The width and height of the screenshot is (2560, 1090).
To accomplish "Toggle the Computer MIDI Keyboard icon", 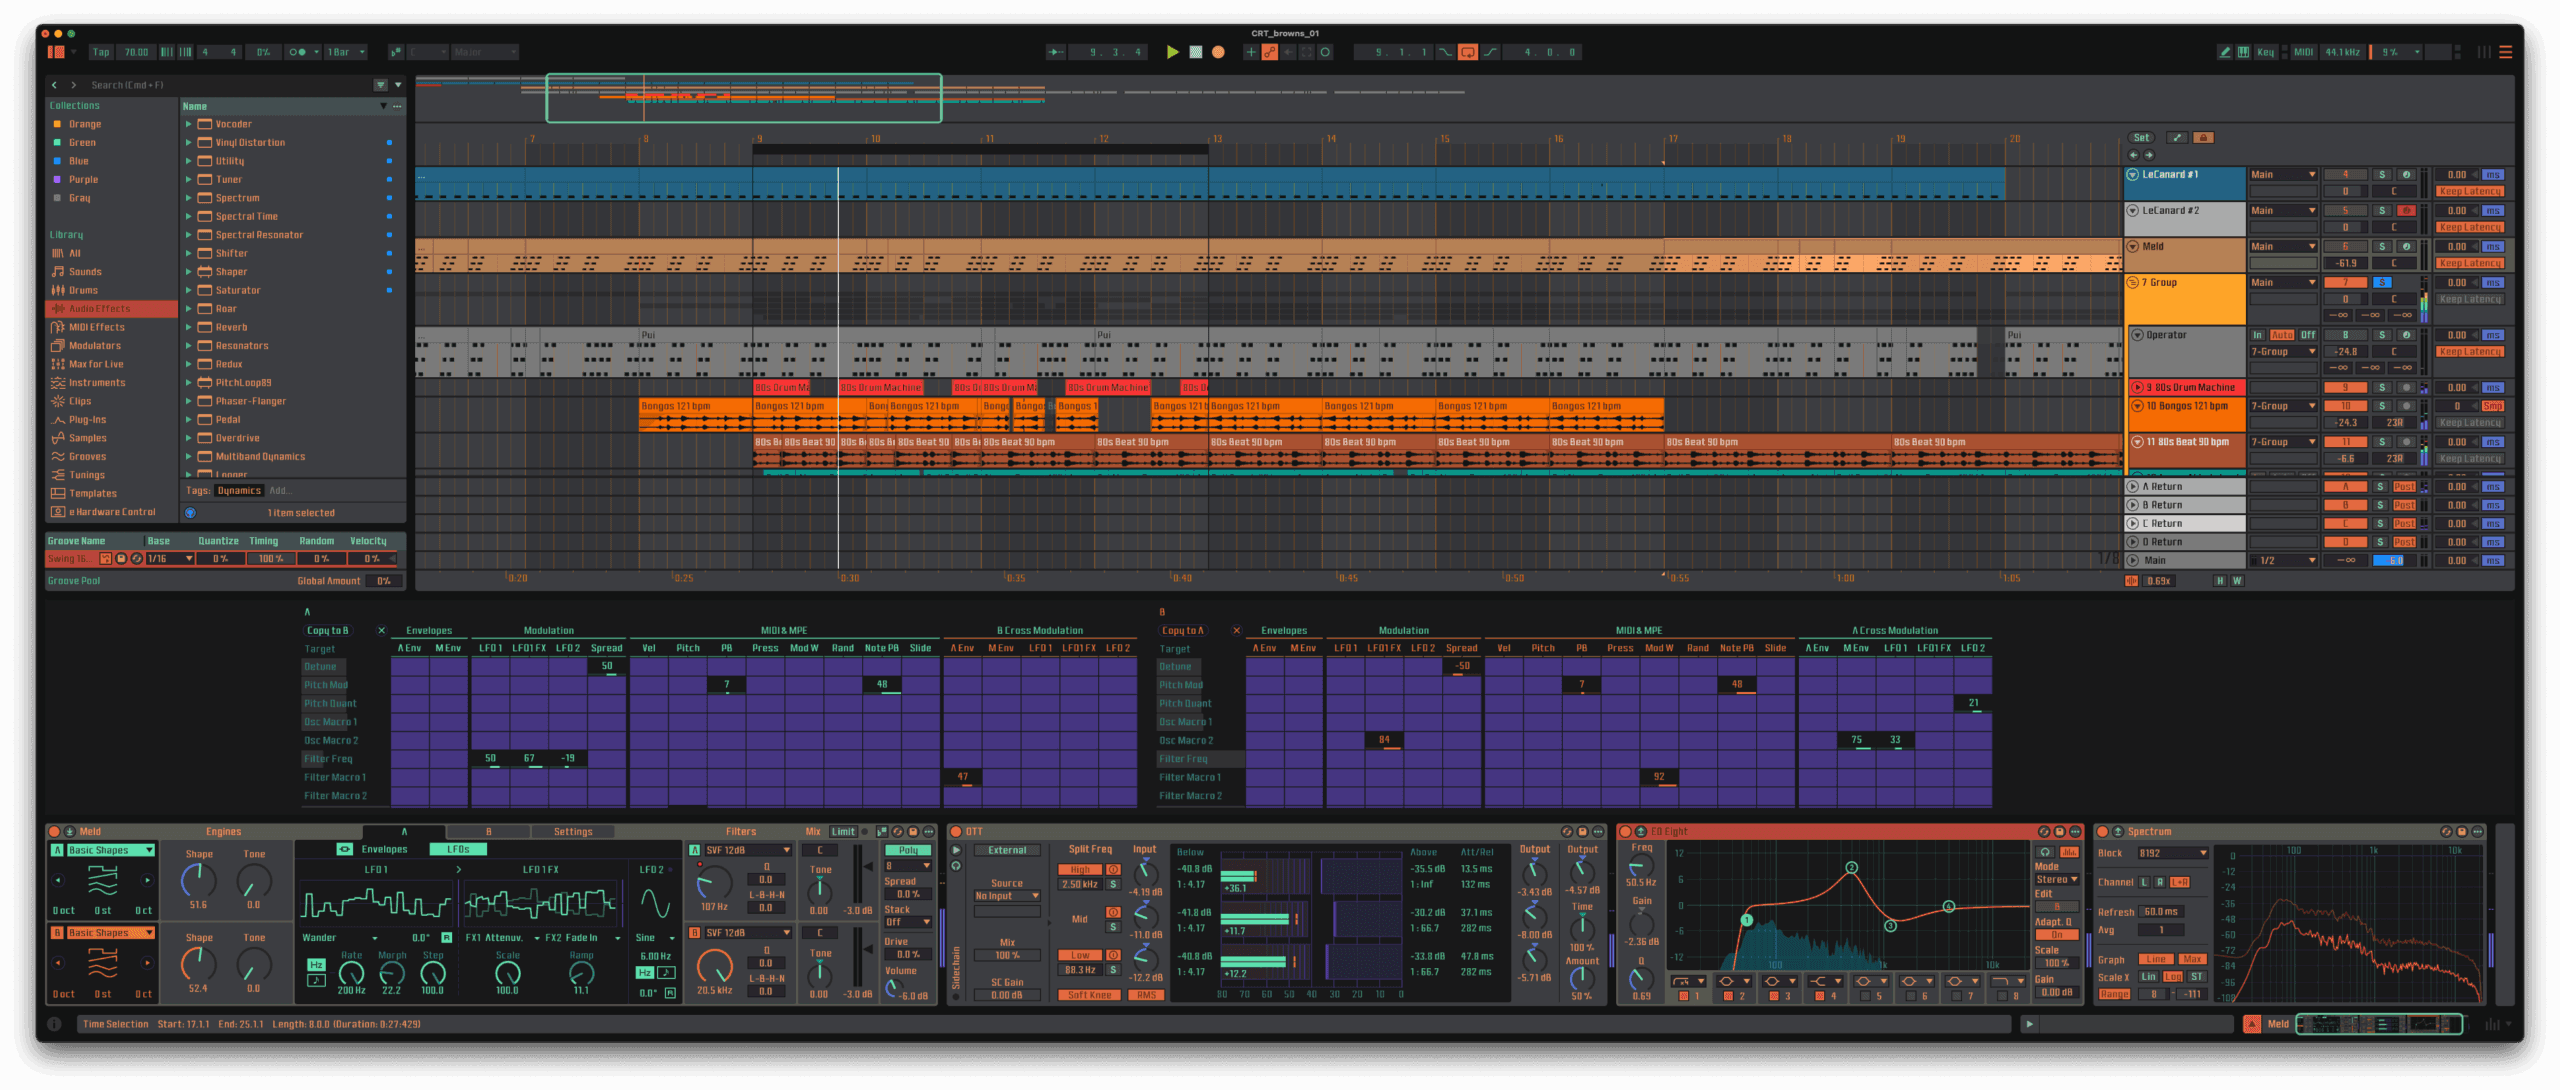I will click(x=2243, y=52).
